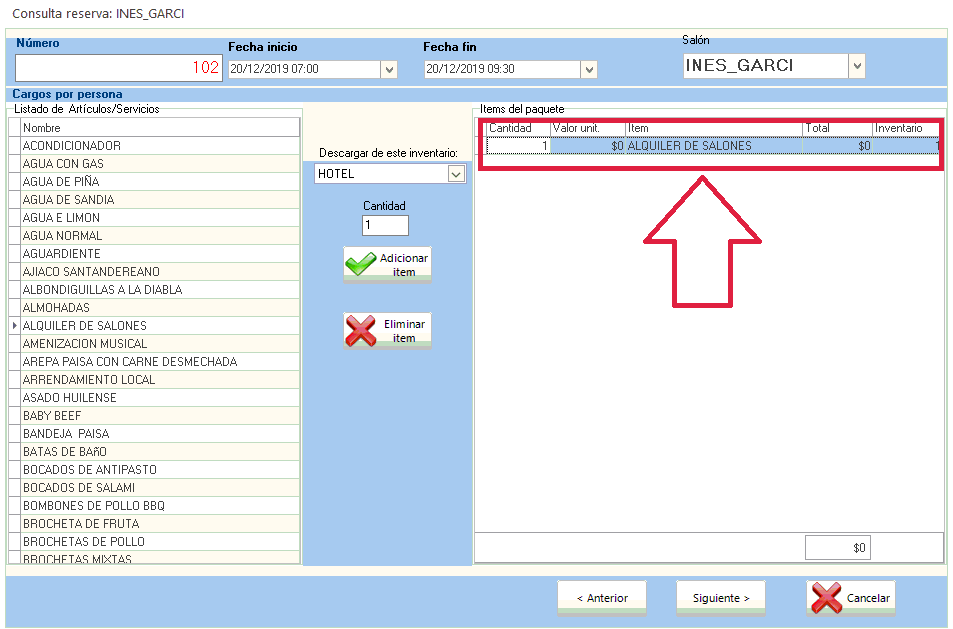Choose BANDEJA PAISA from the services list
The height and width of the screenshot is (629, 953).
coord(66,434)
